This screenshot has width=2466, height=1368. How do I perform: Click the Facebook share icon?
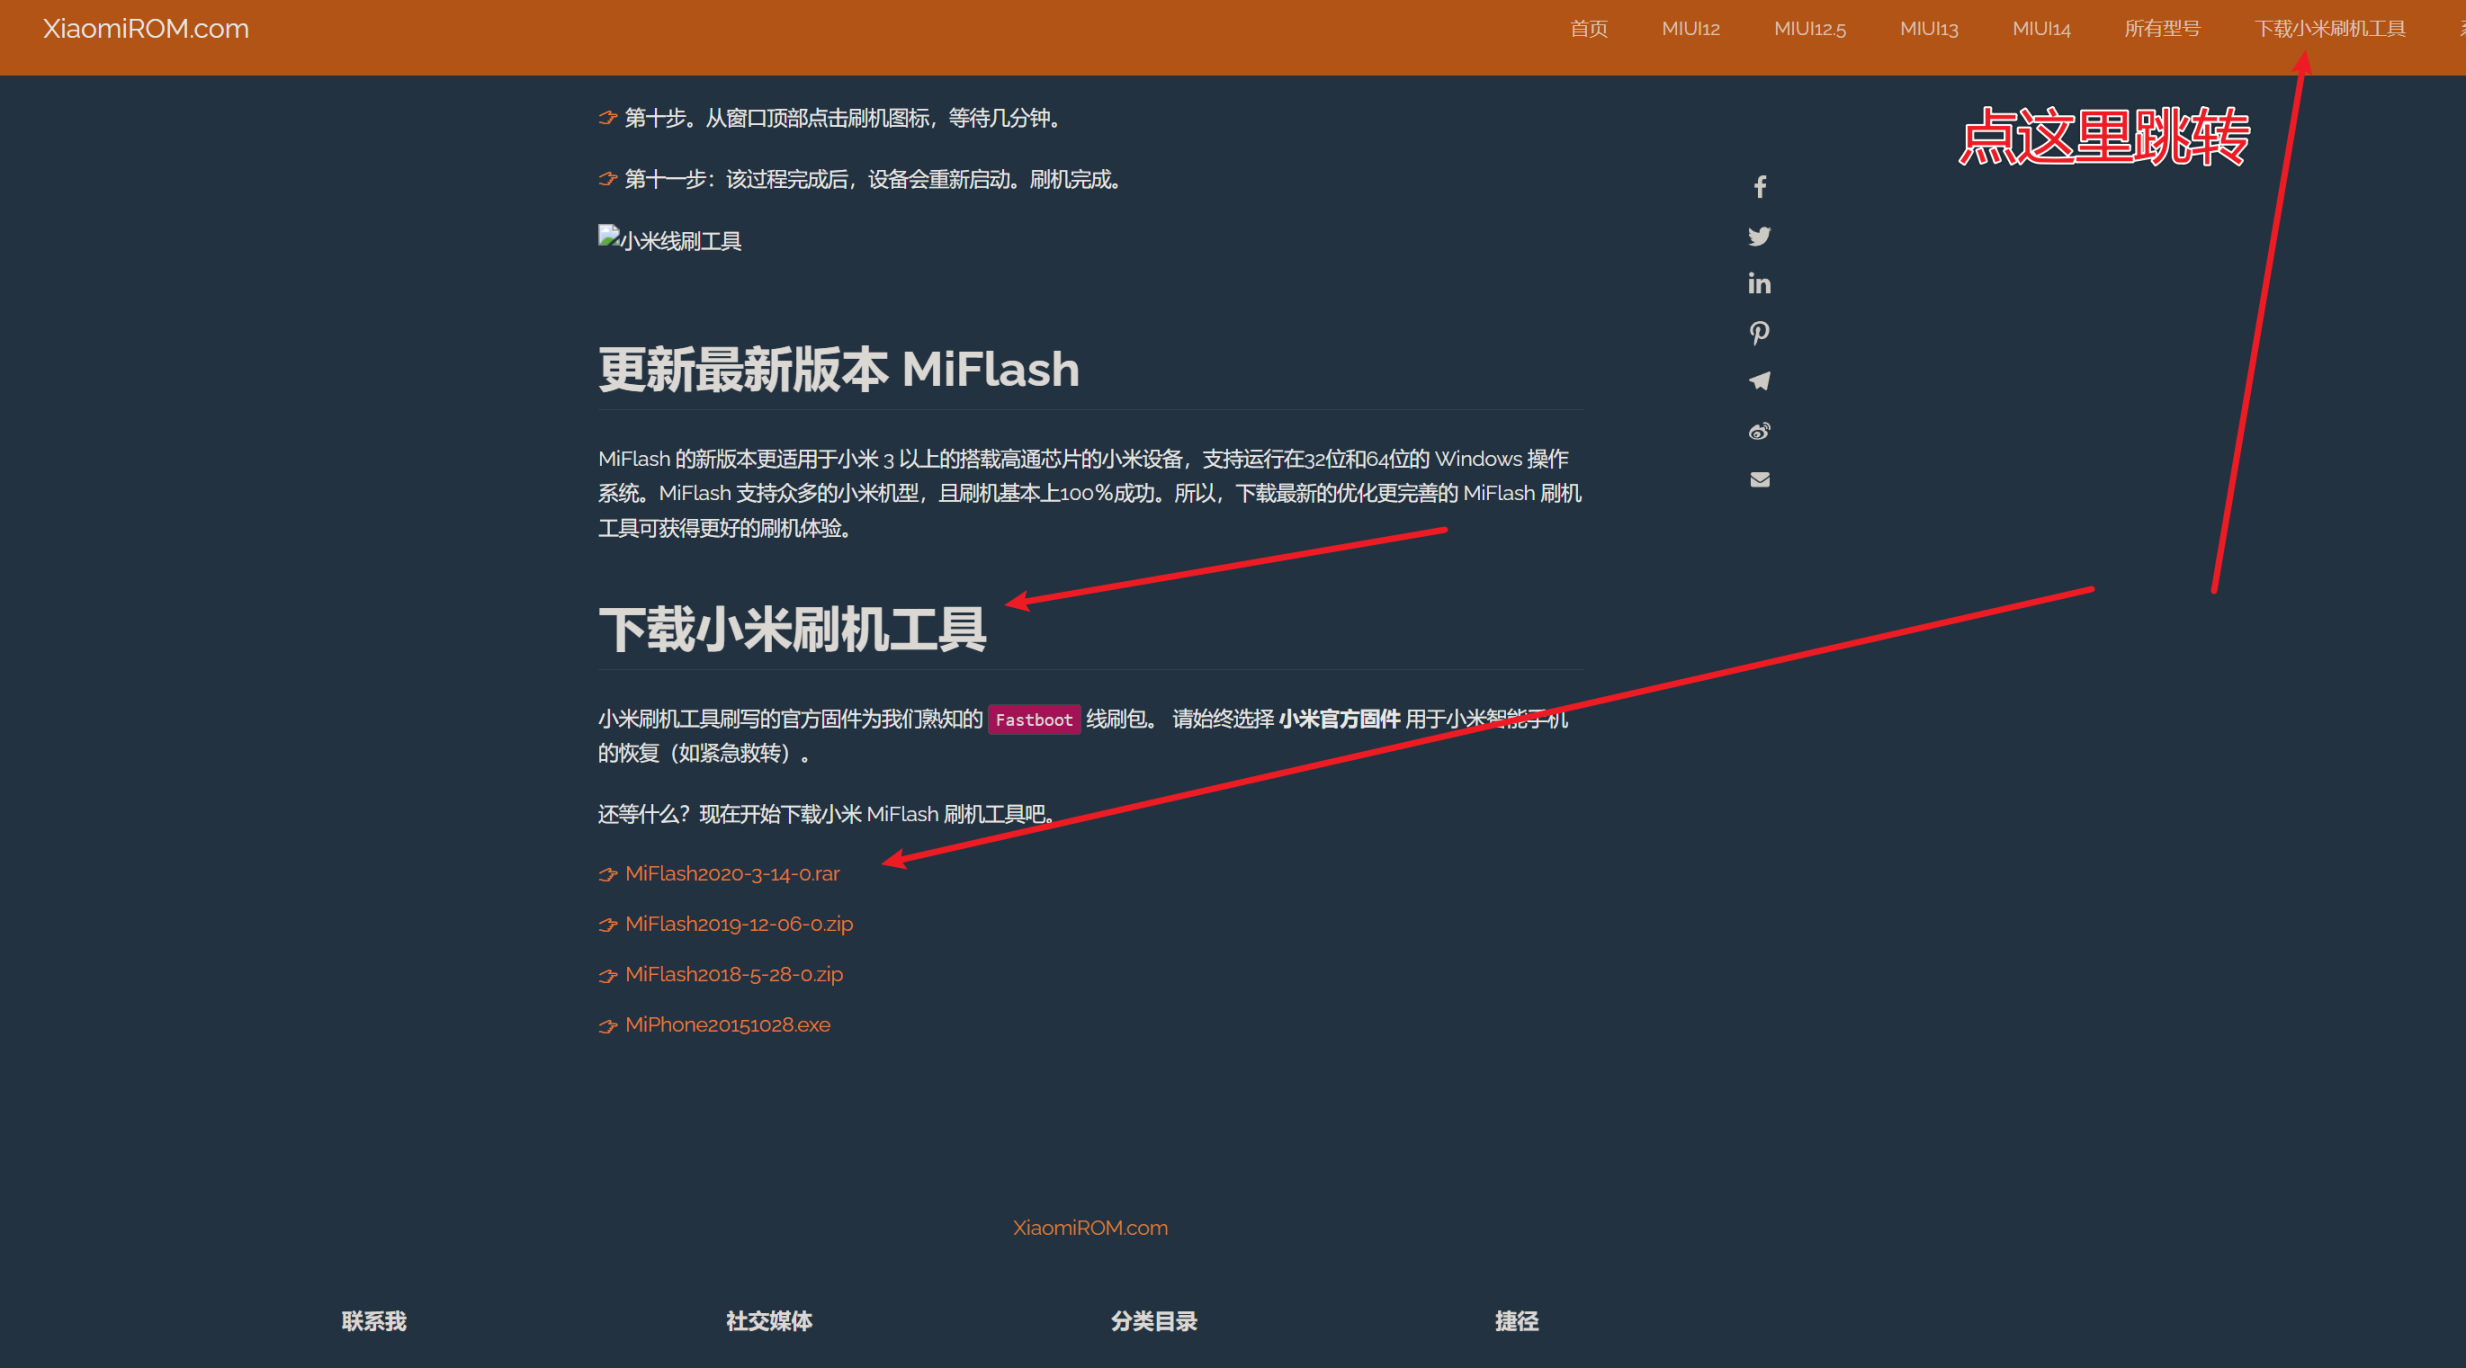1760,186
